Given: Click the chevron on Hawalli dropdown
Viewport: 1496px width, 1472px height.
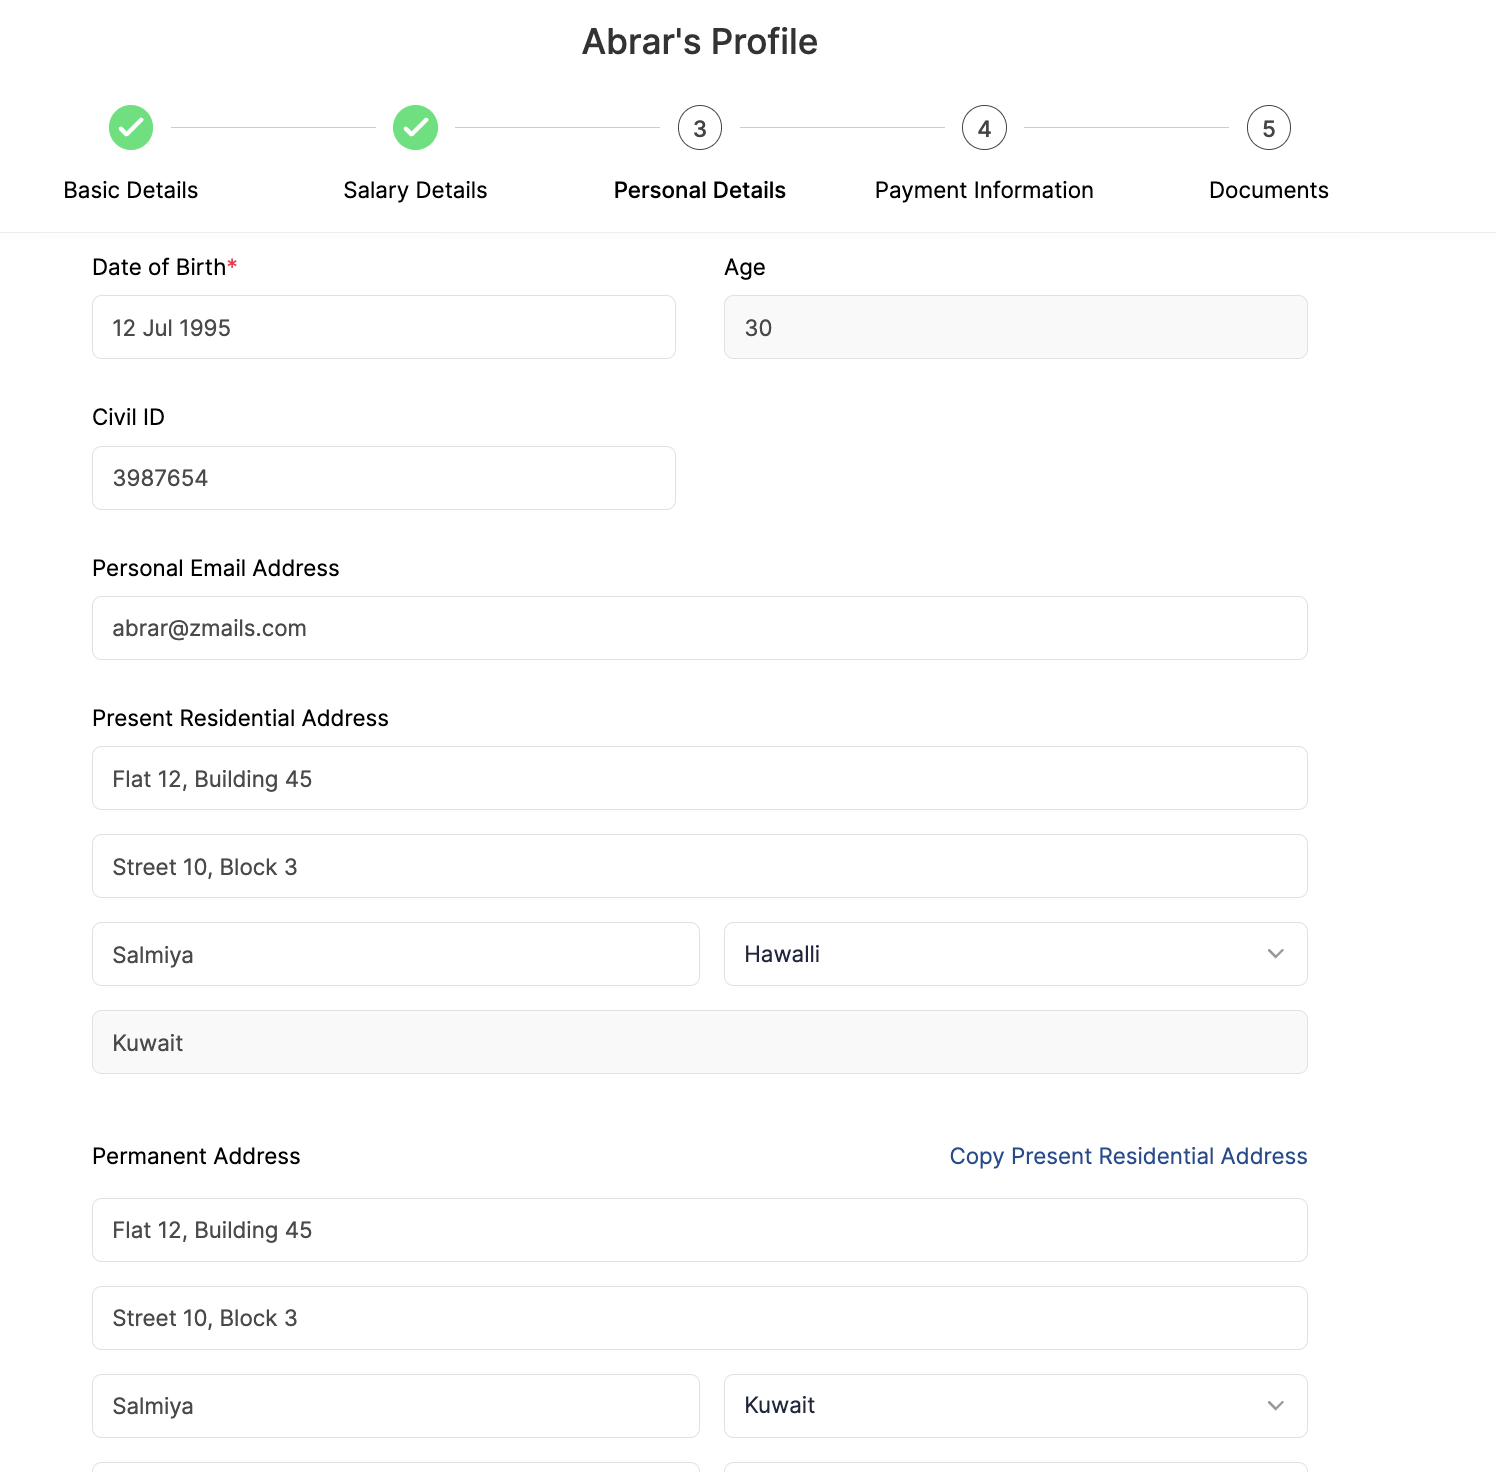Looking at the screenshot, I should [1275, 954].
